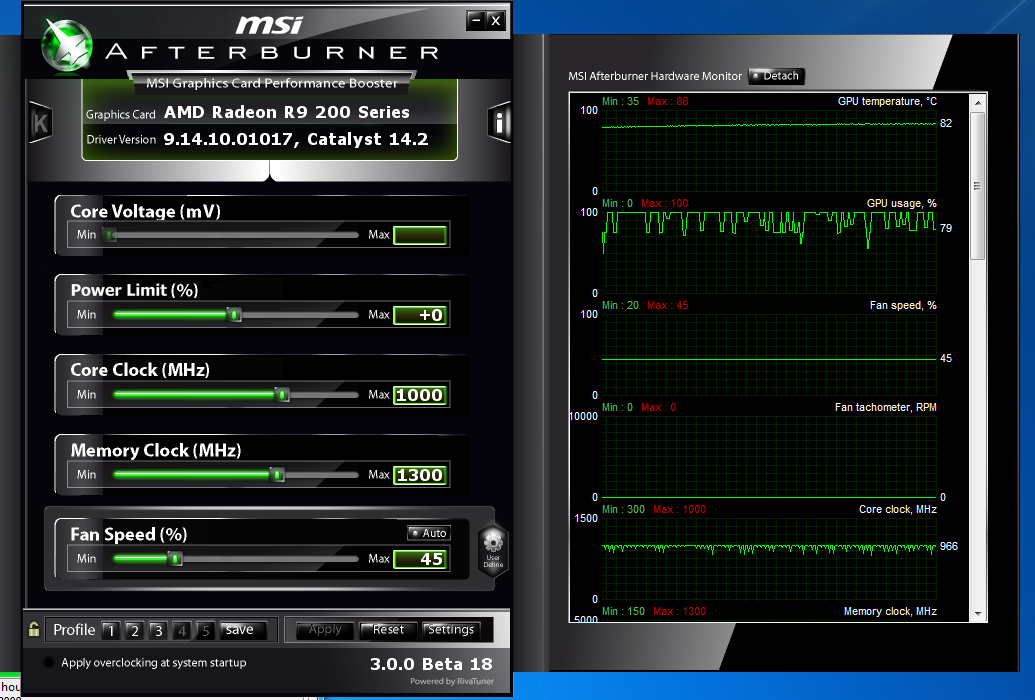Click the Core clock graph

coord(769,559)
